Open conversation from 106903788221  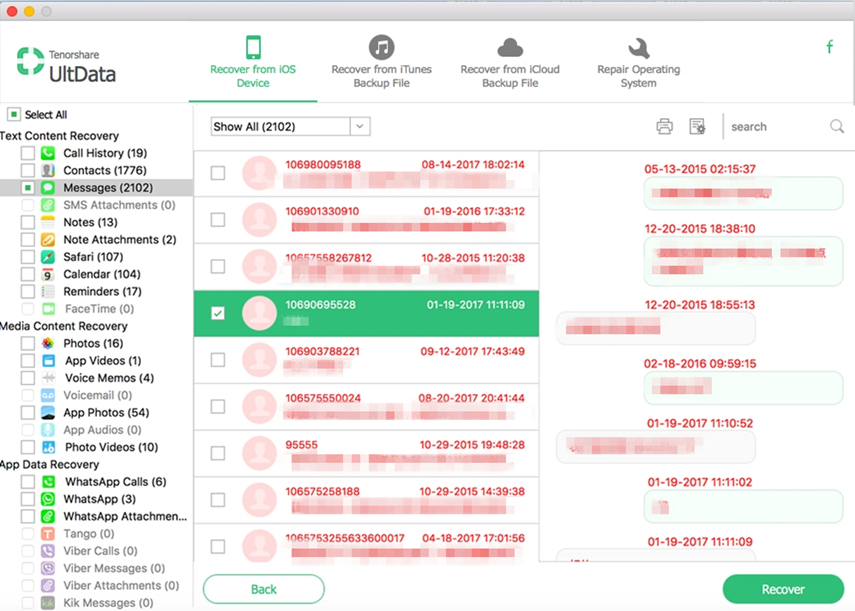366,360
